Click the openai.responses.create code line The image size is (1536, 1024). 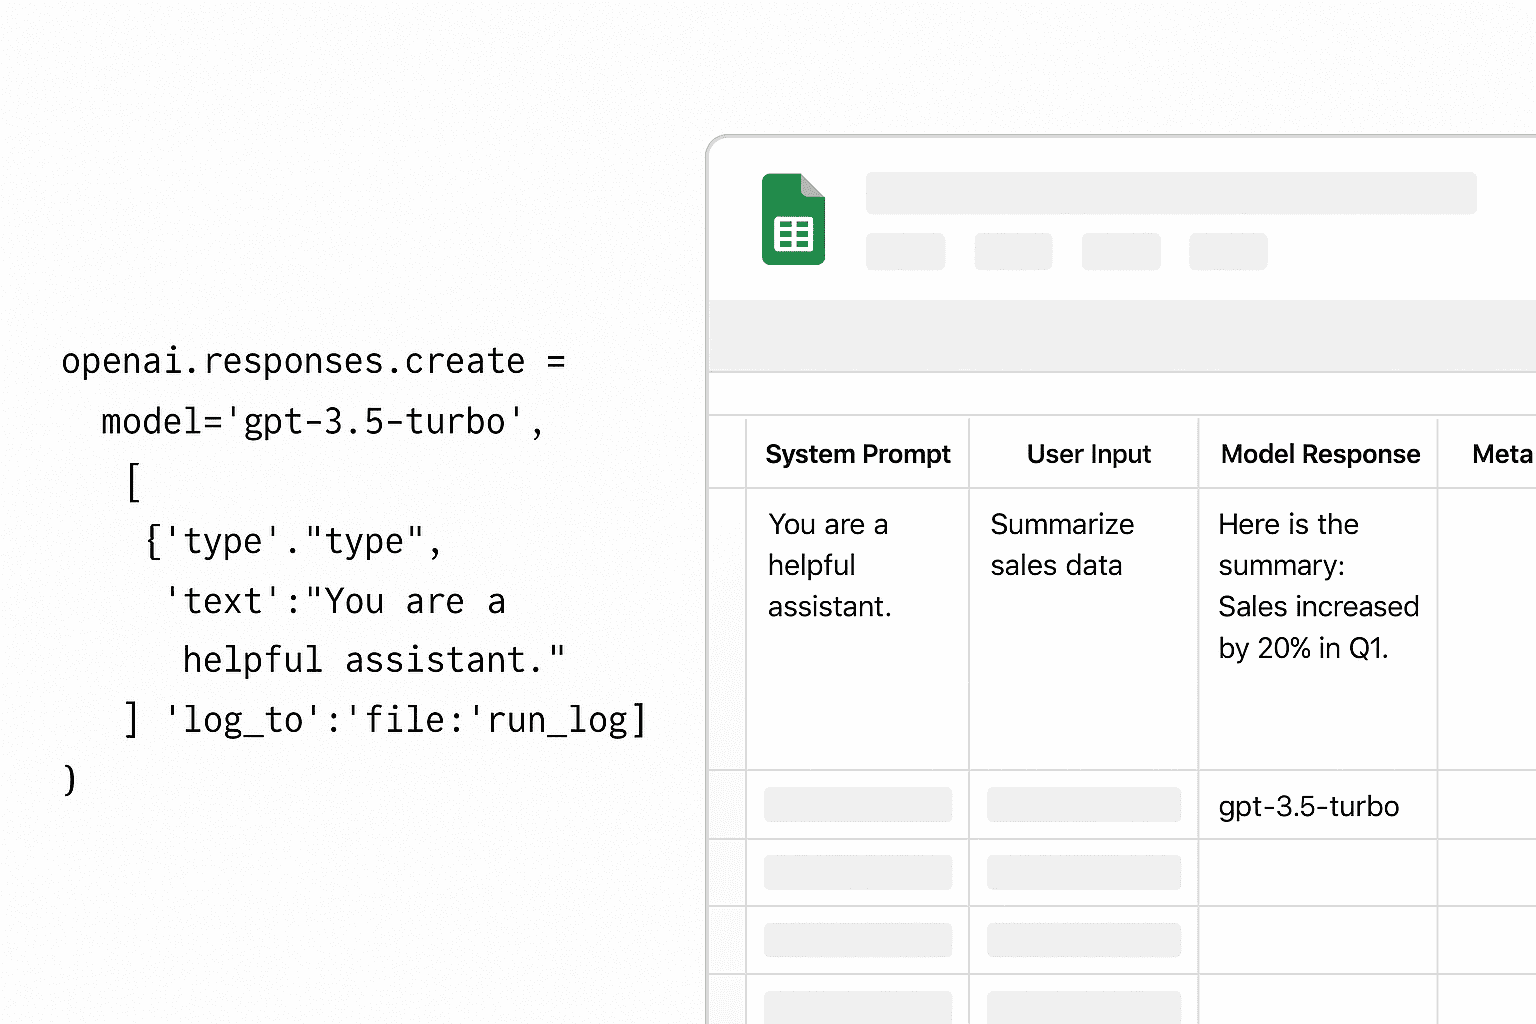pyautogui.click(x=313, y=361)
